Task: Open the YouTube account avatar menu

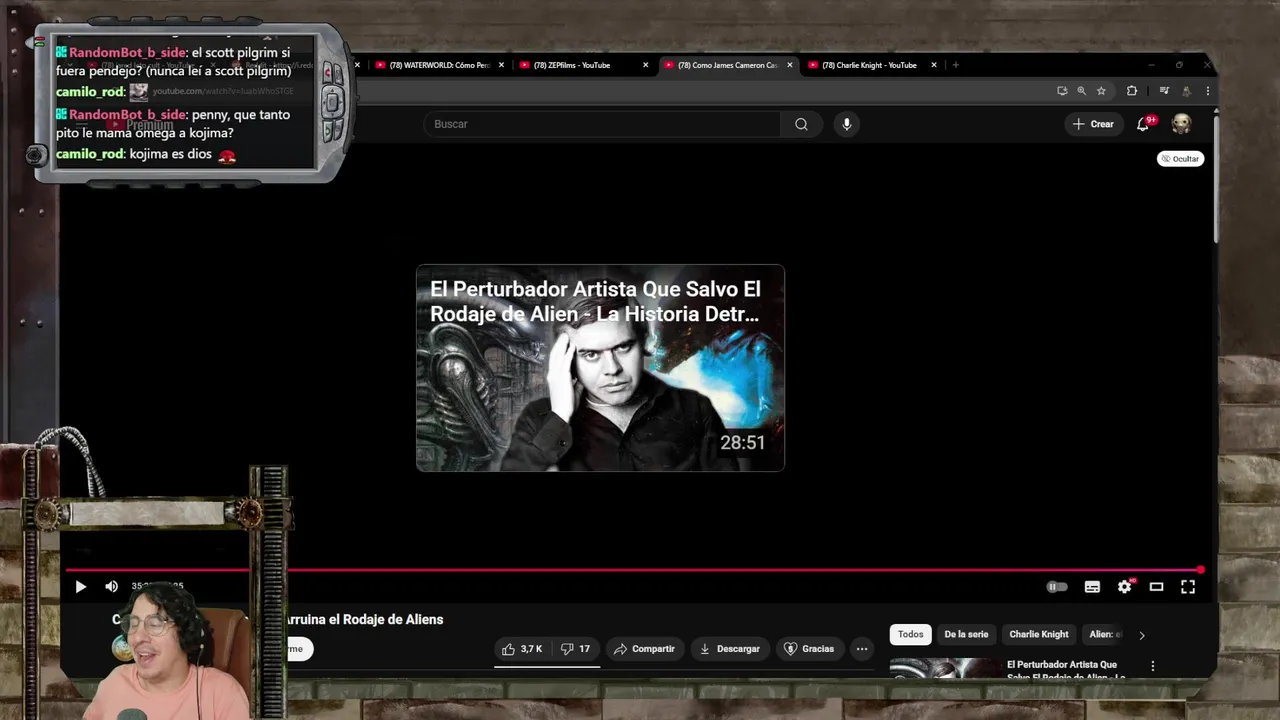Action: 1182,124
